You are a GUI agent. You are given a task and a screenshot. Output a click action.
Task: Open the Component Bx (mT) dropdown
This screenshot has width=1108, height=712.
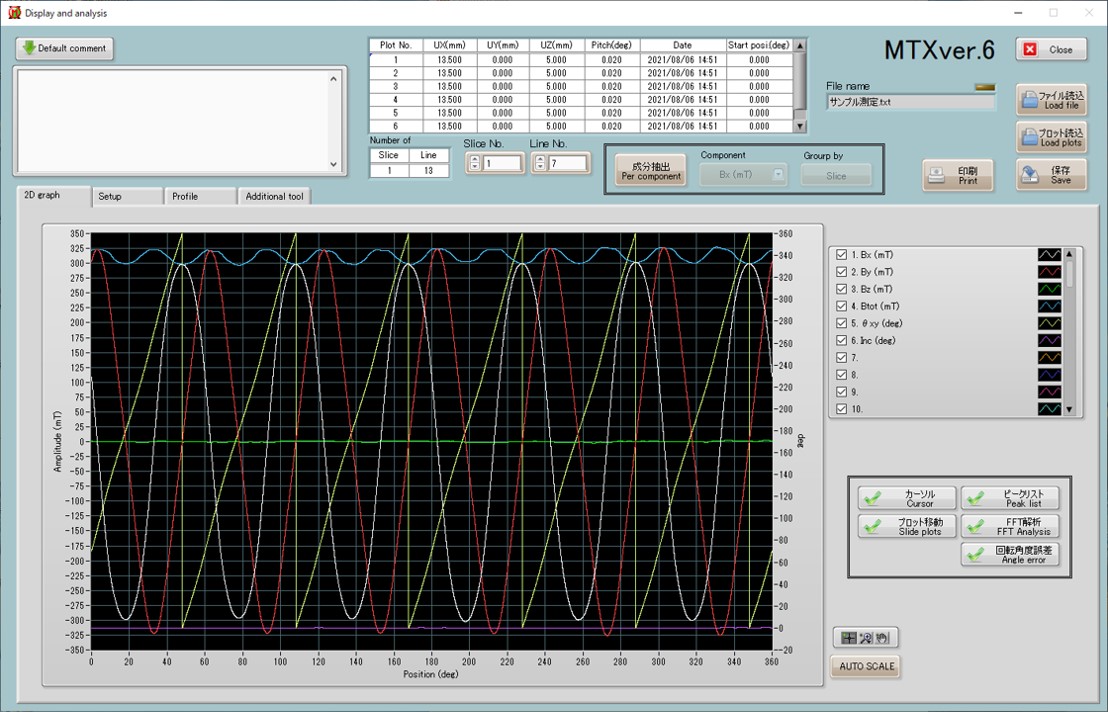(x=743, y=174)
